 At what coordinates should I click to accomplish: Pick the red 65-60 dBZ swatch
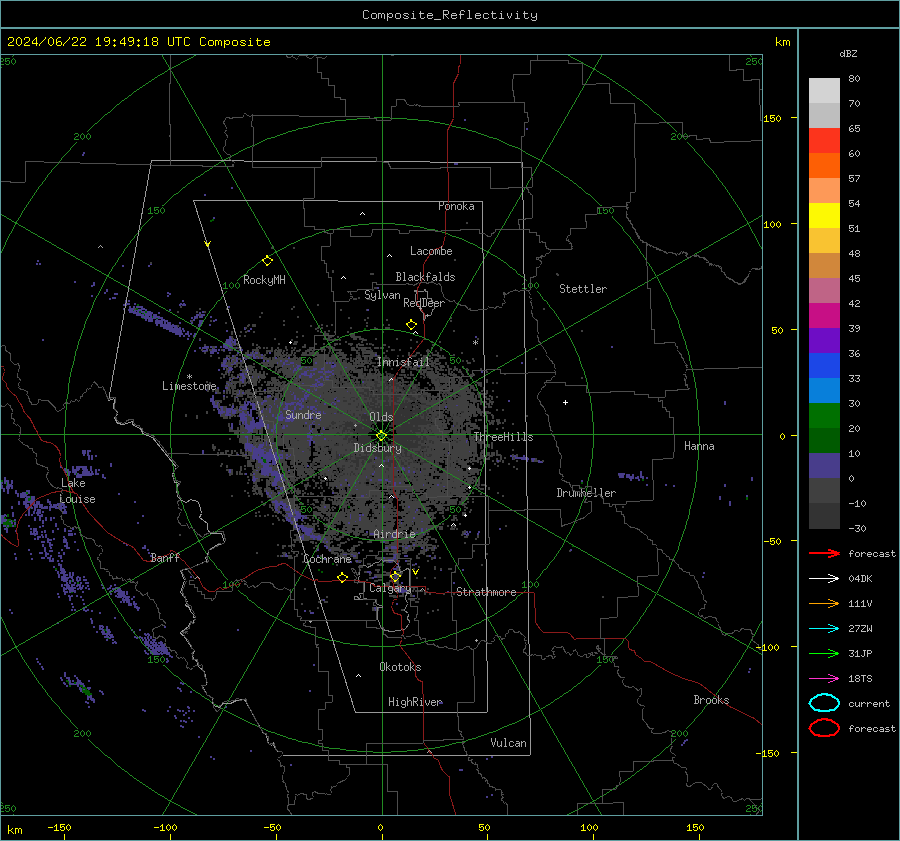pyautogui.click(x=824, y=141)
